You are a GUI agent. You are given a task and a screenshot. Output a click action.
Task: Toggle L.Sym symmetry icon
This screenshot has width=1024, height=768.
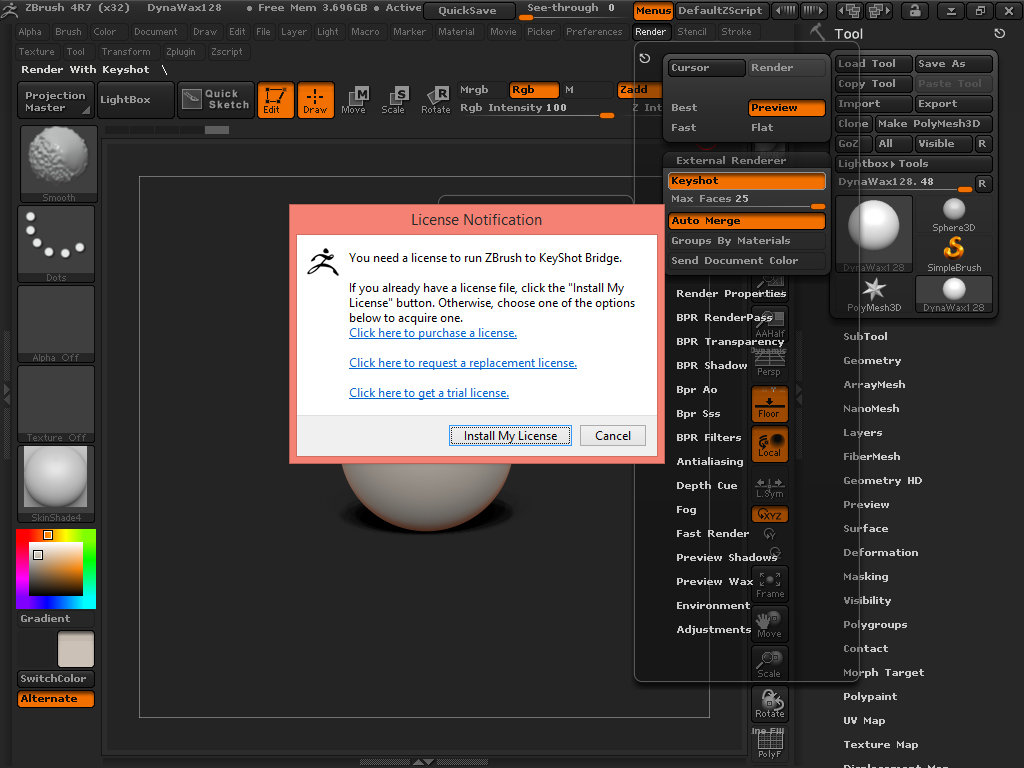769,487
